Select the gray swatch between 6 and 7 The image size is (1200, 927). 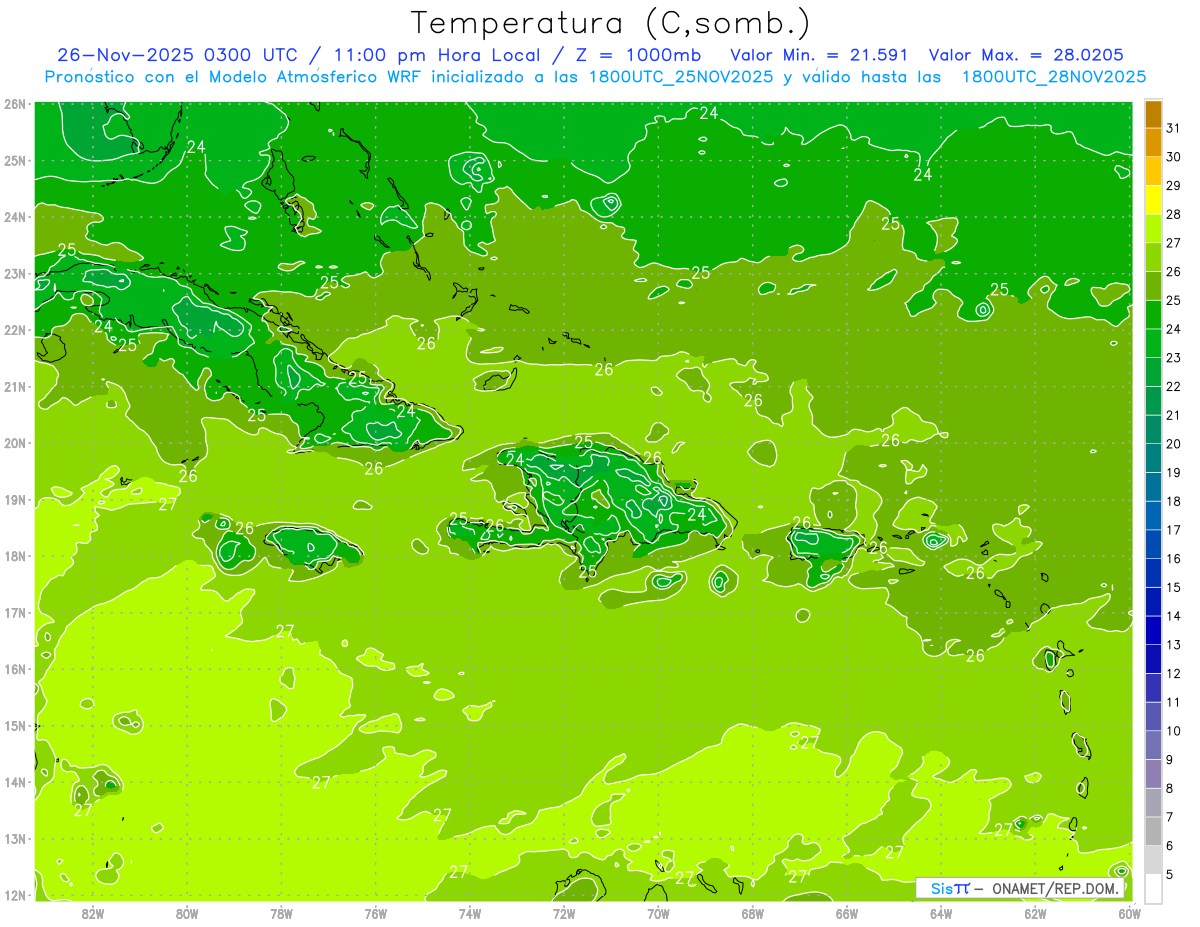pos(1153,832)
